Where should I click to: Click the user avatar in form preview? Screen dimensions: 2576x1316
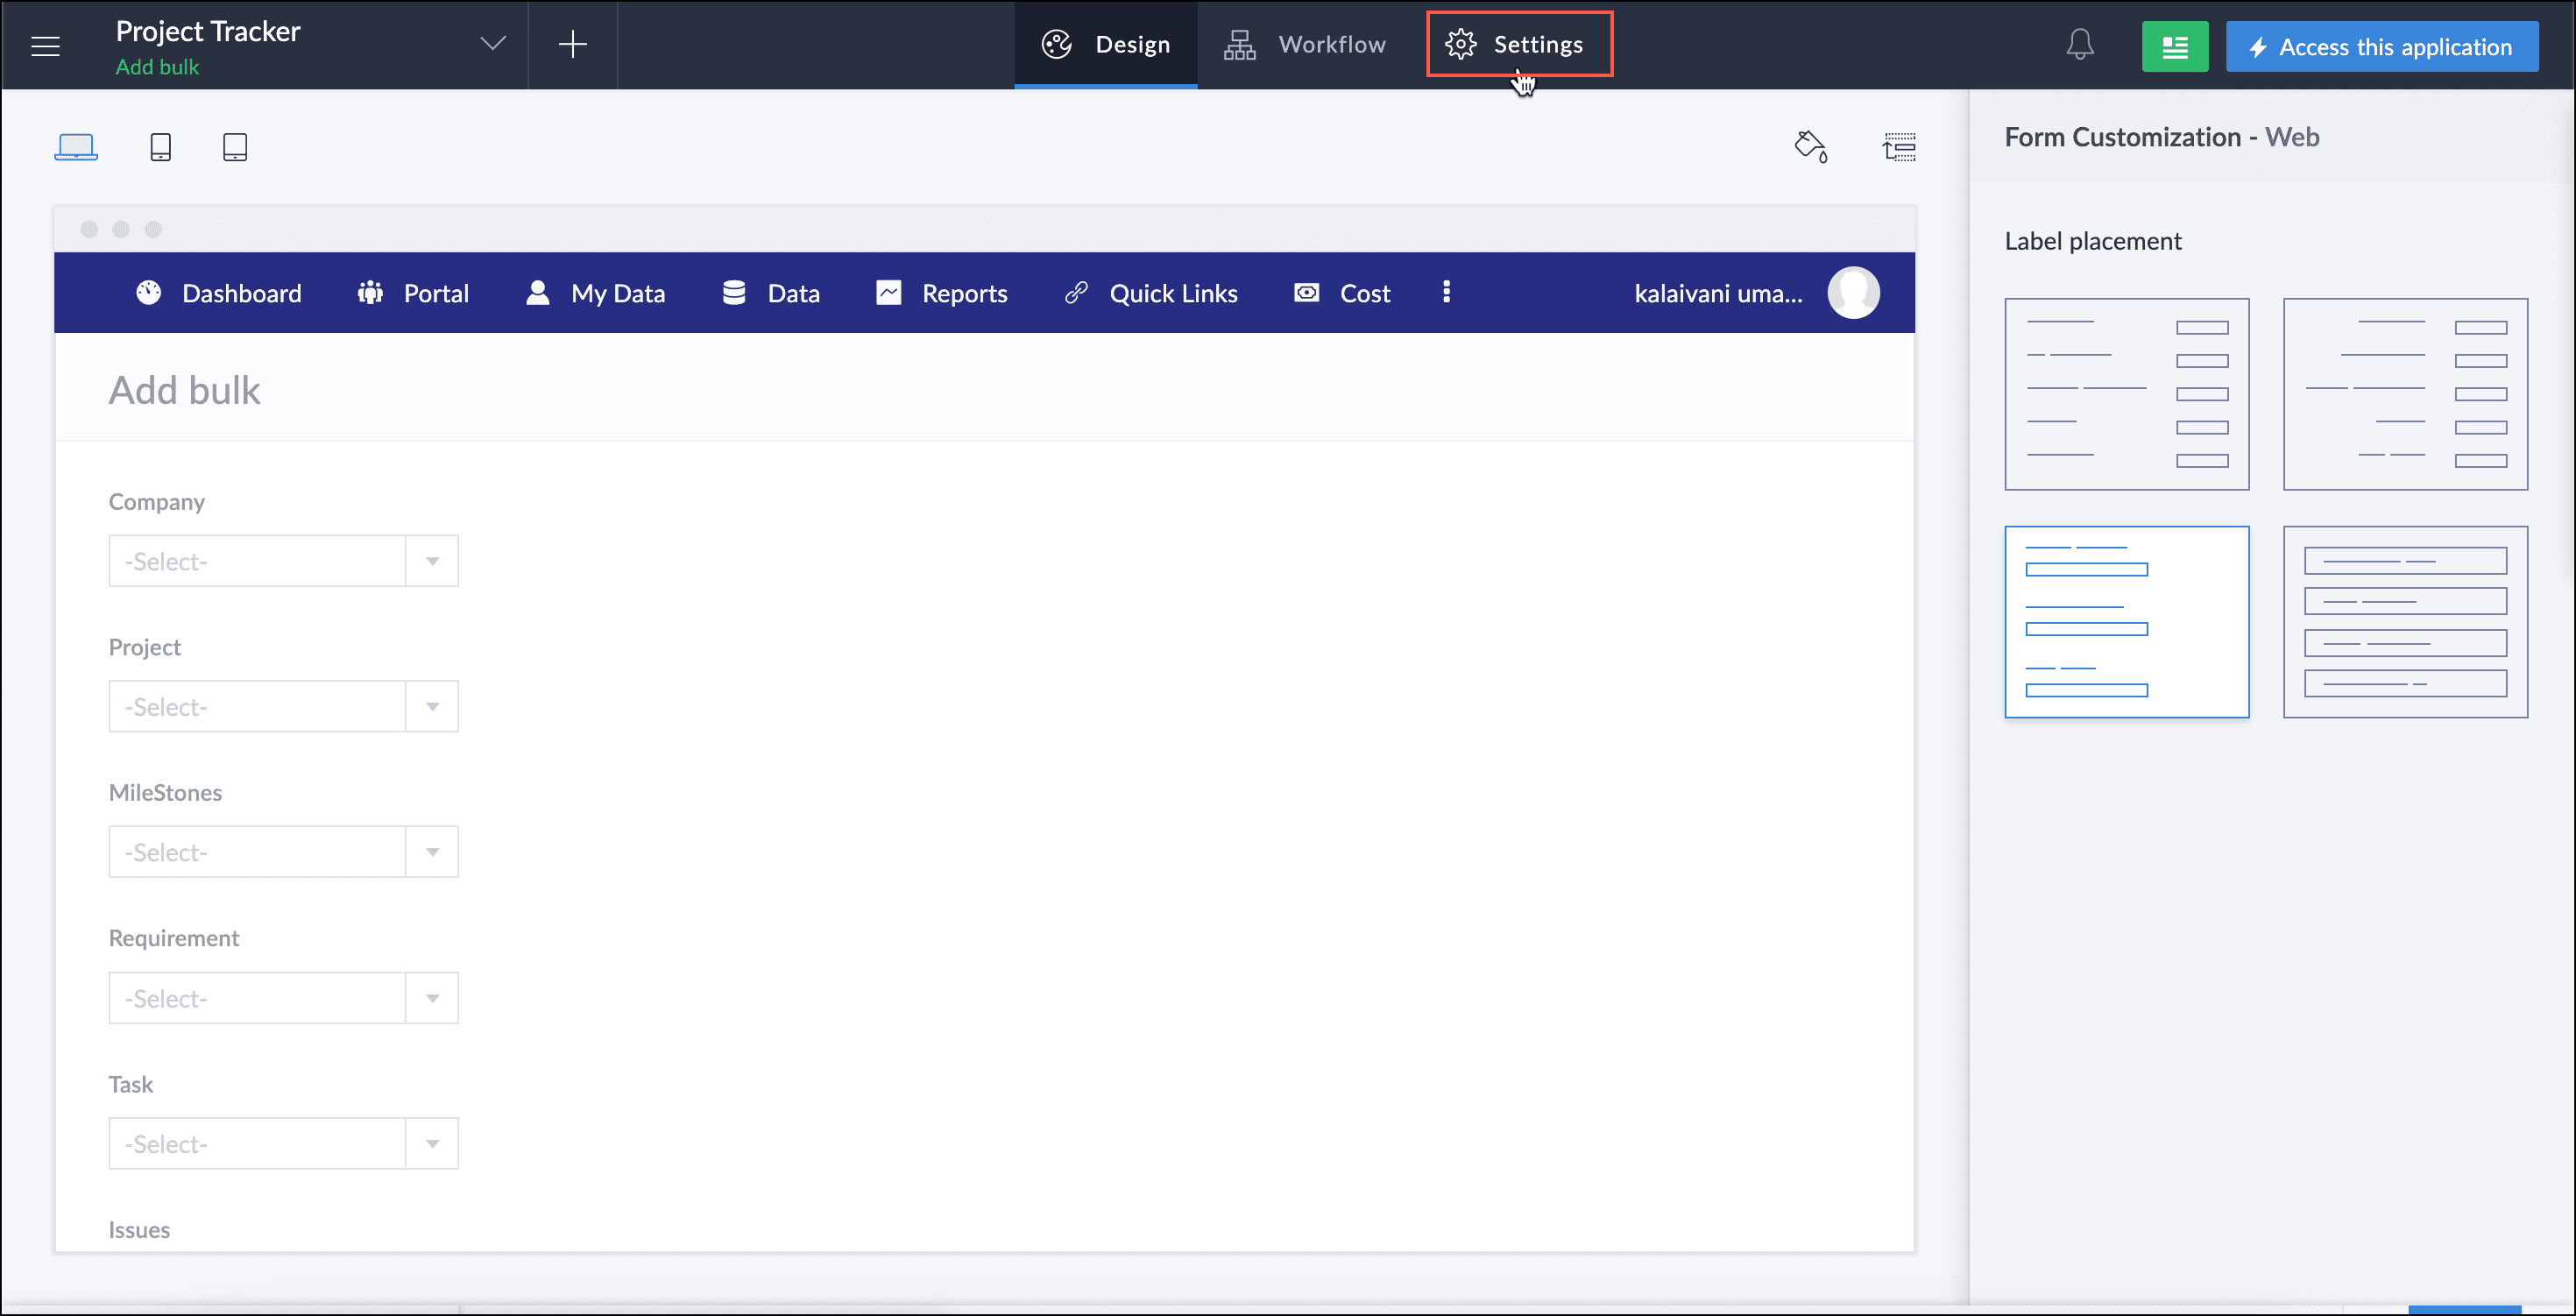[1853, 292]
